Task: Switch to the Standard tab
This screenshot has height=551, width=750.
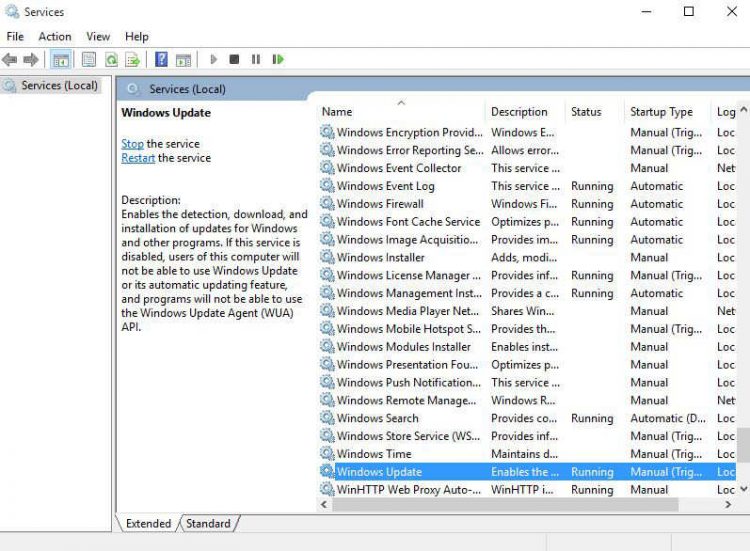Action: click(208, 524)
